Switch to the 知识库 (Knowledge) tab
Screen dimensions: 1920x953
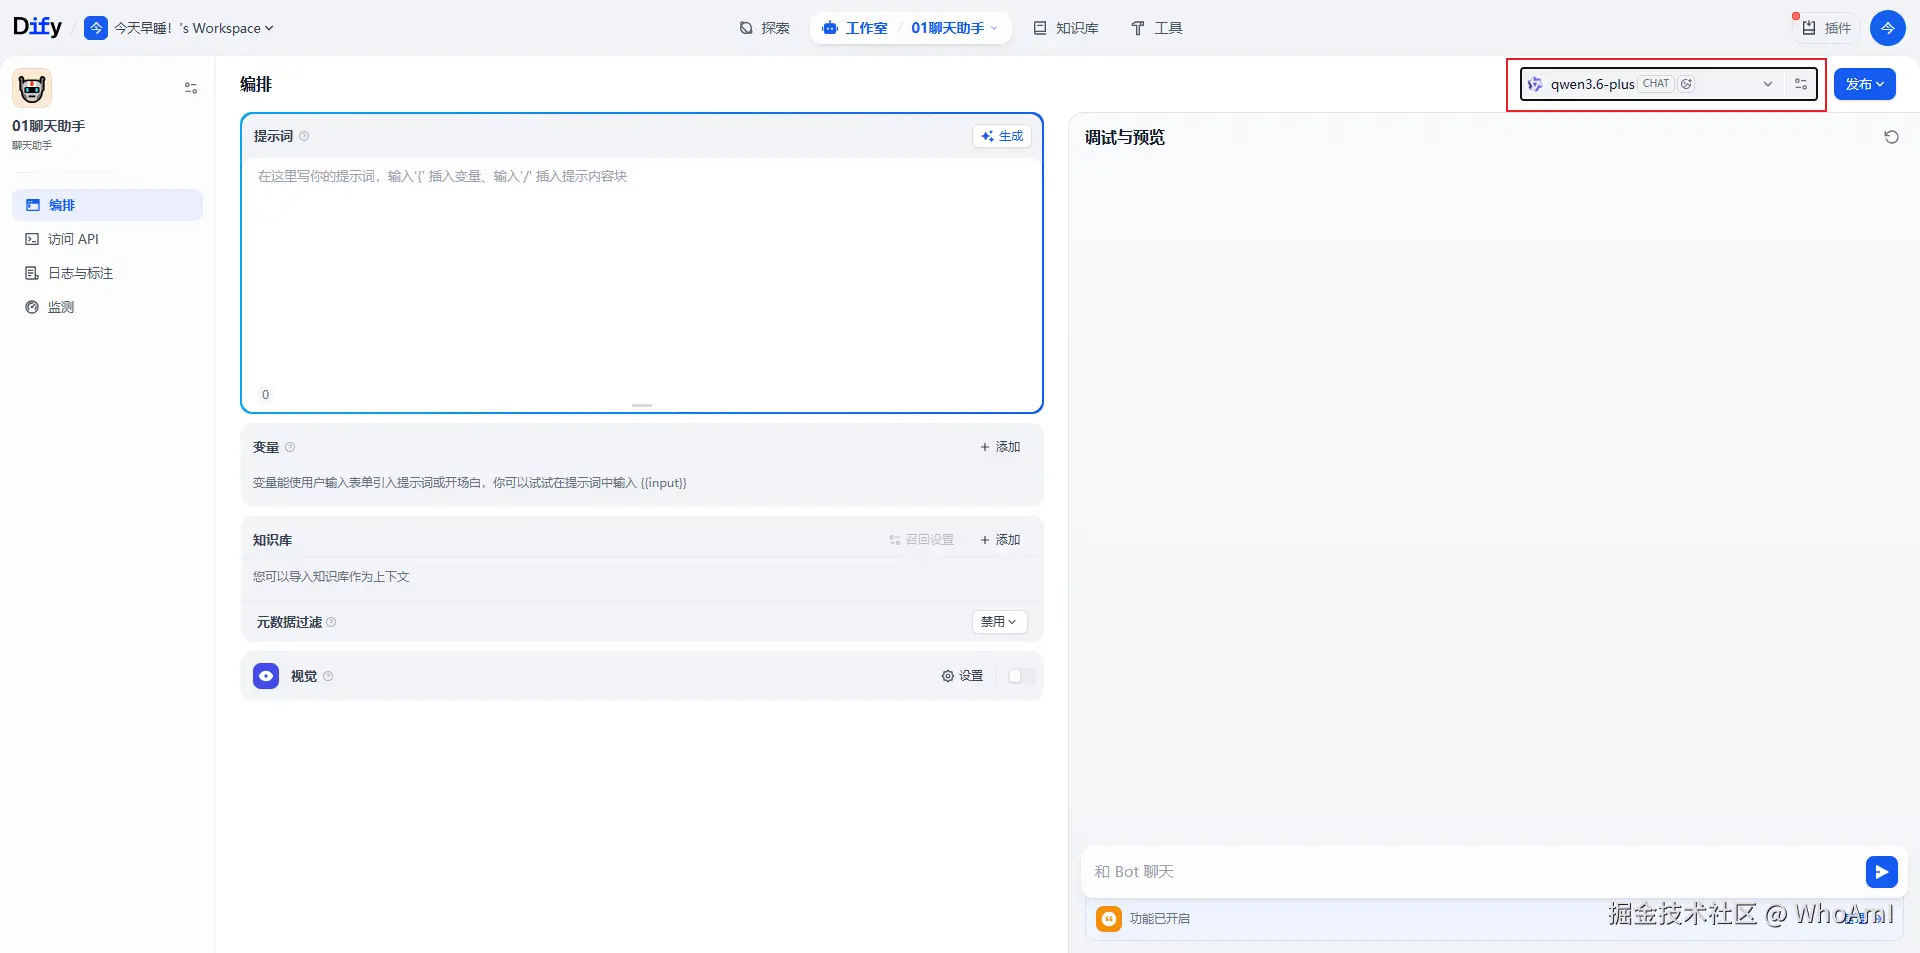[x=1066, y=28]
